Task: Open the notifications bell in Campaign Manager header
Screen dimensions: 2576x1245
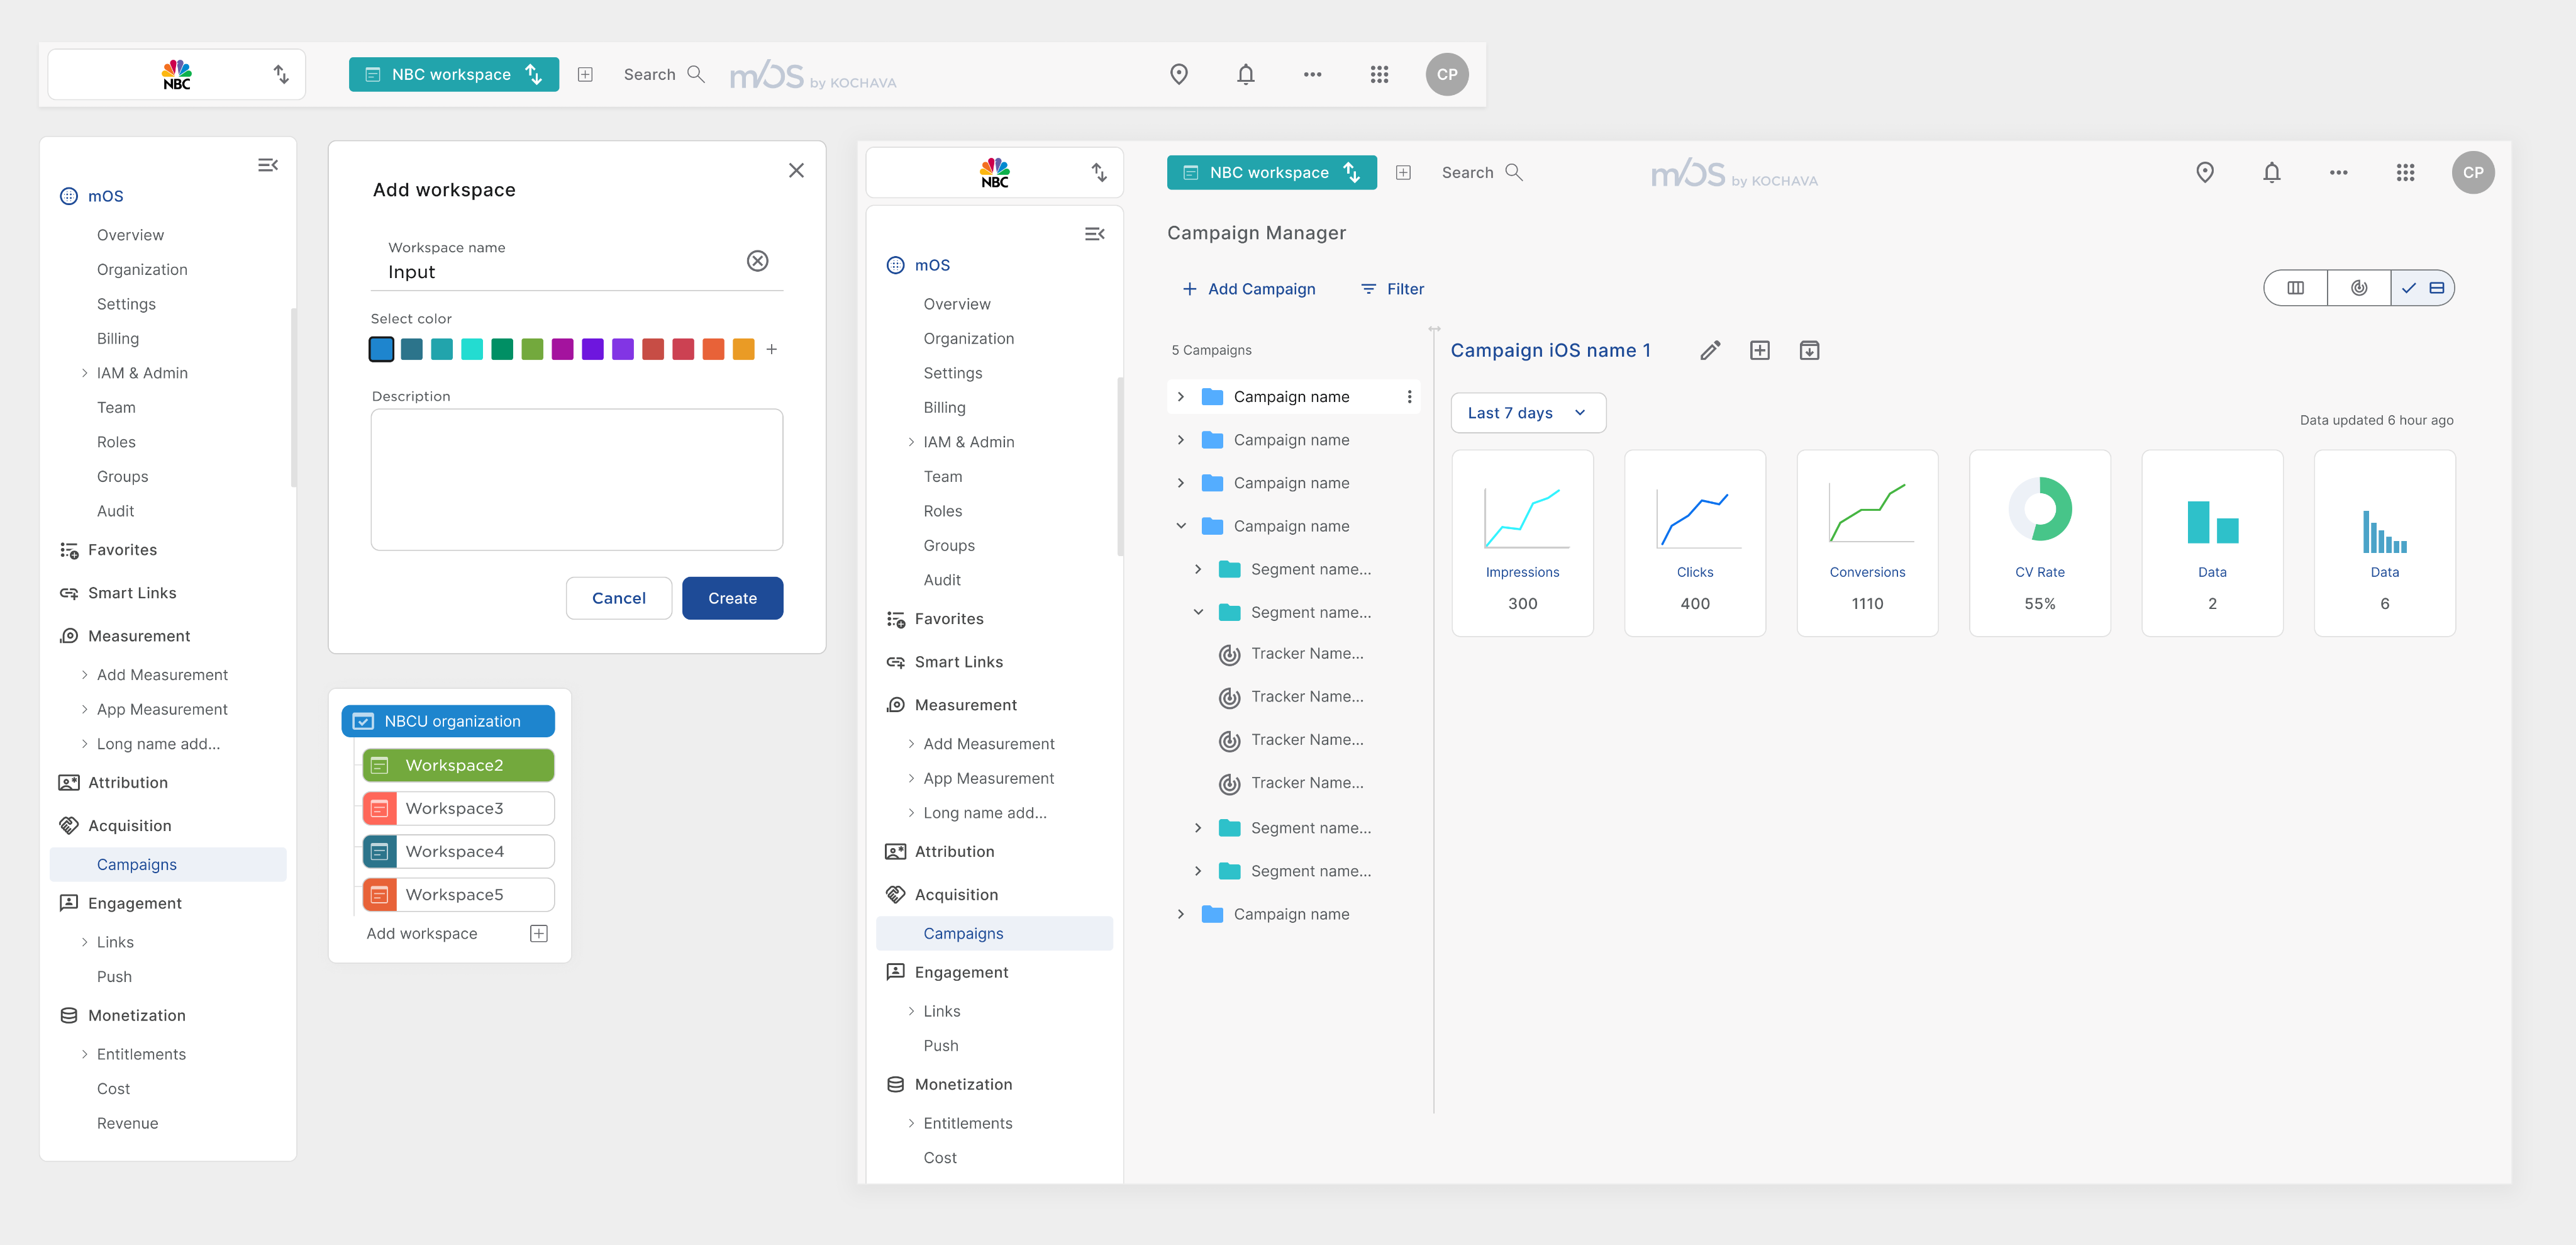Action: 2271,173
